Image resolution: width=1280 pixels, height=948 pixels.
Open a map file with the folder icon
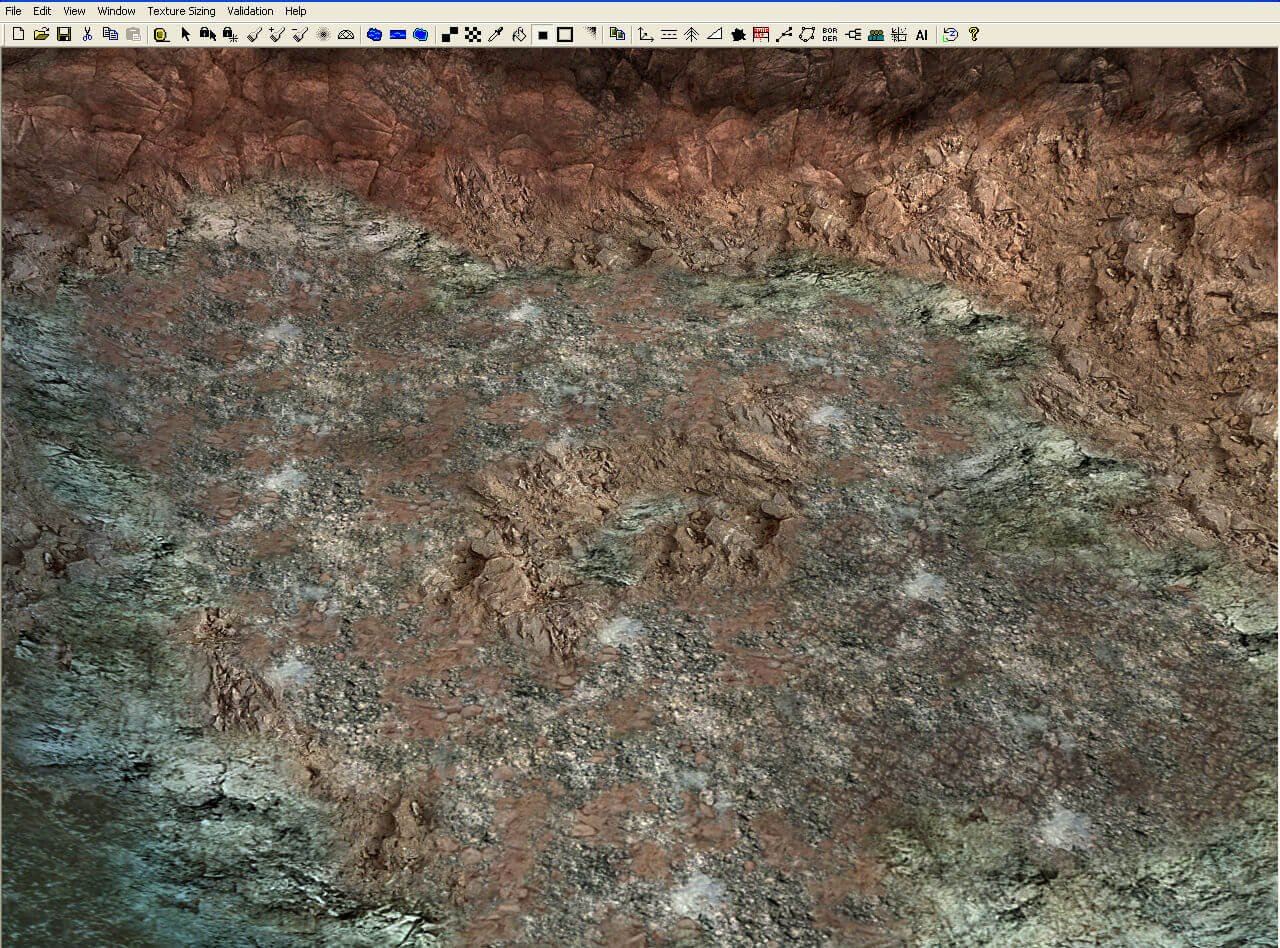(x=41, y=34)
